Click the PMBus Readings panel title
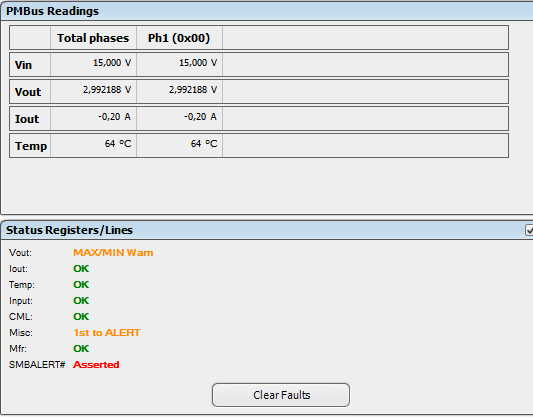The image size is (533, 418). pyautogui.click(x=52, y=11)
